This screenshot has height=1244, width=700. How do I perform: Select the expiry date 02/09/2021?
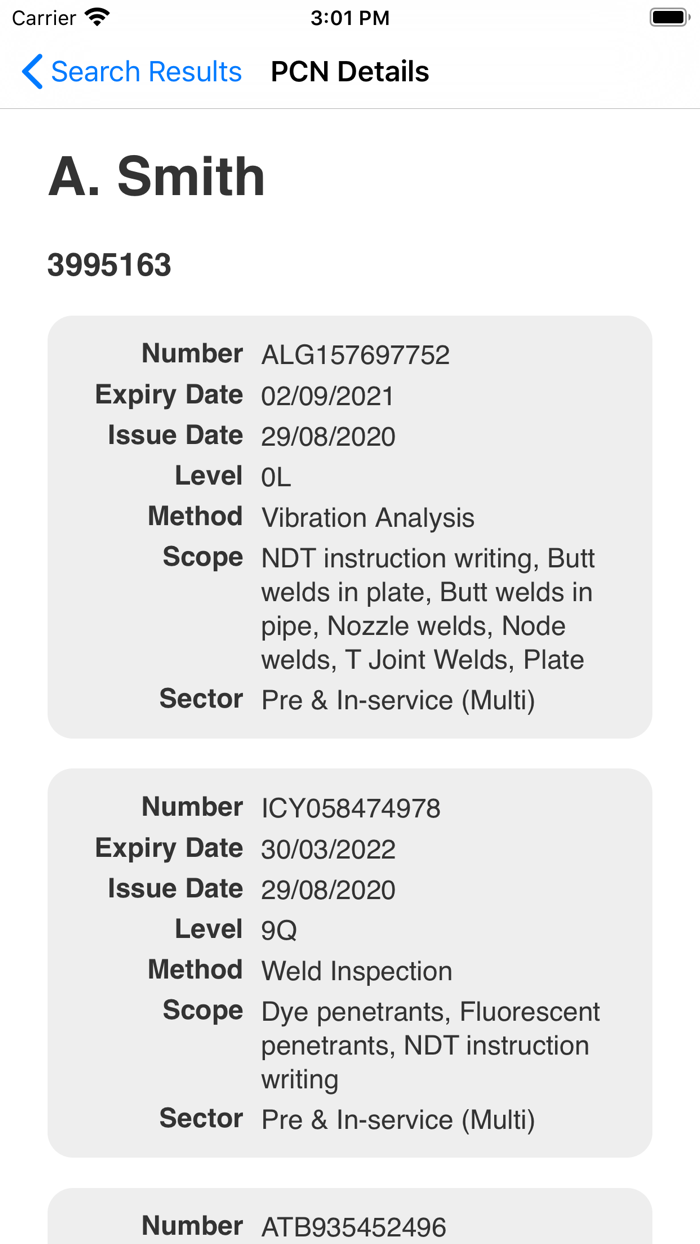[327, 395]
